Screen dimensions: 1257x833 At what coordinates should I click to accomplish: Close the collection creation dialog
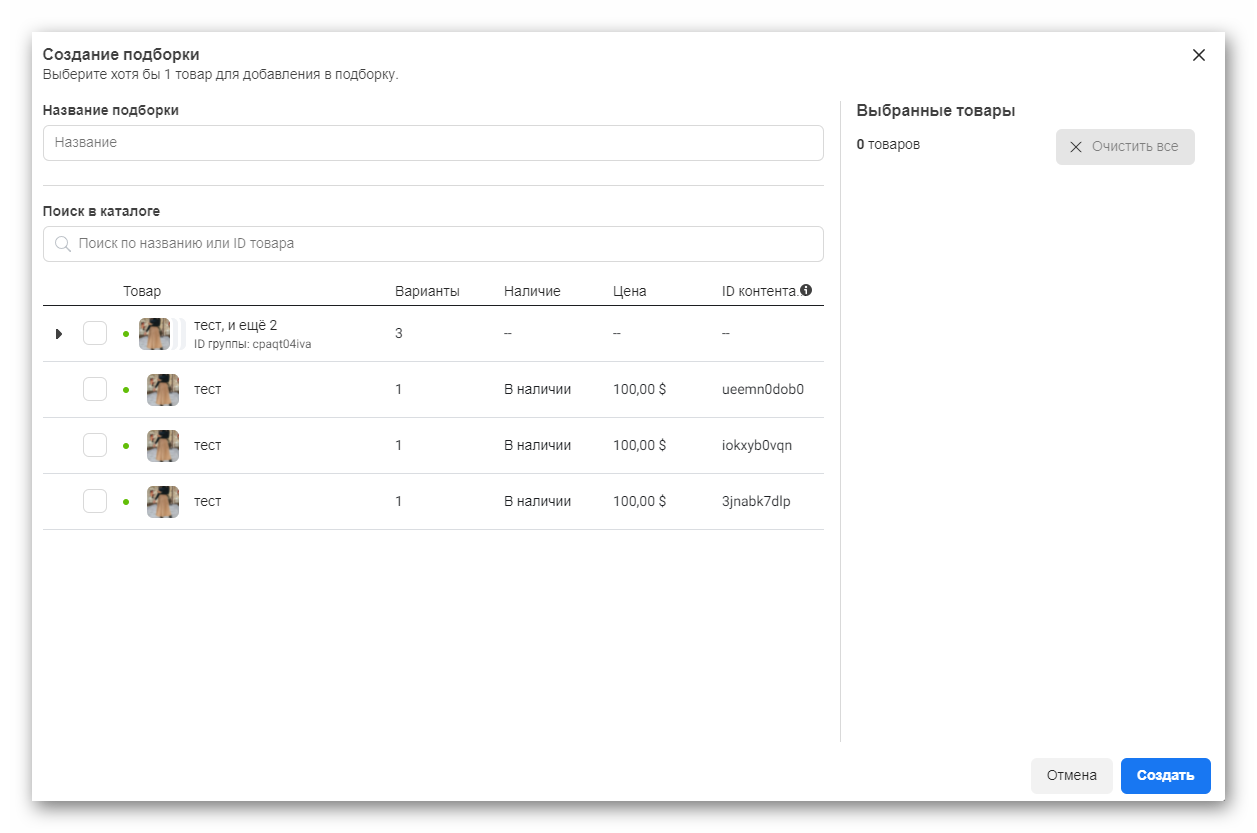[1198, 55]
